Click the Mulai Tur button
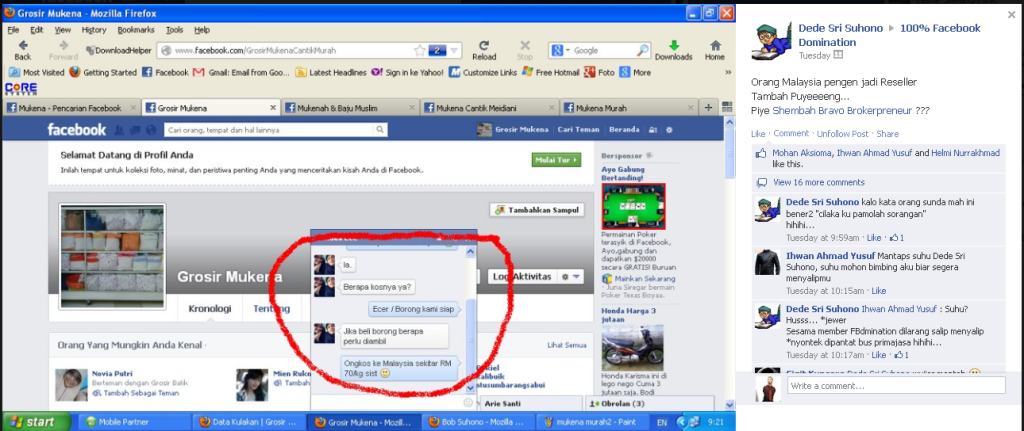Image resolution: width=1024 pixels, height=431 pixels. point(556,159)
